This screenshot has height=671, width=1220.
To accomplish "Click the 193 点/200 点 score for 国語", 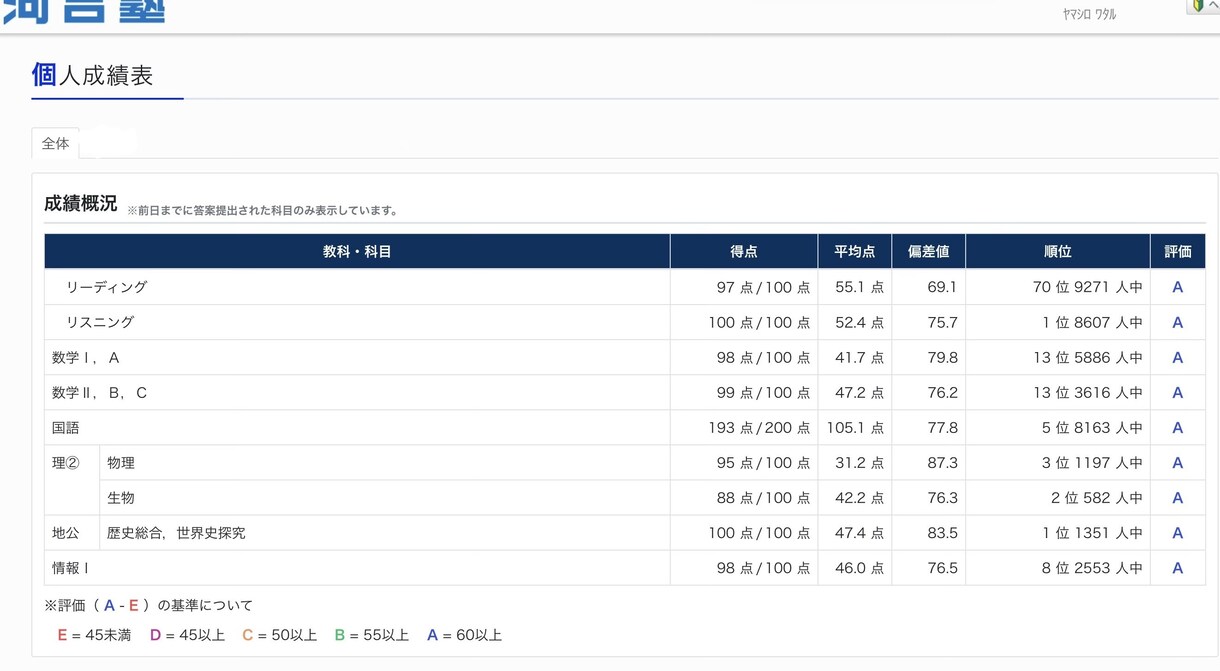I will [759, 428].
